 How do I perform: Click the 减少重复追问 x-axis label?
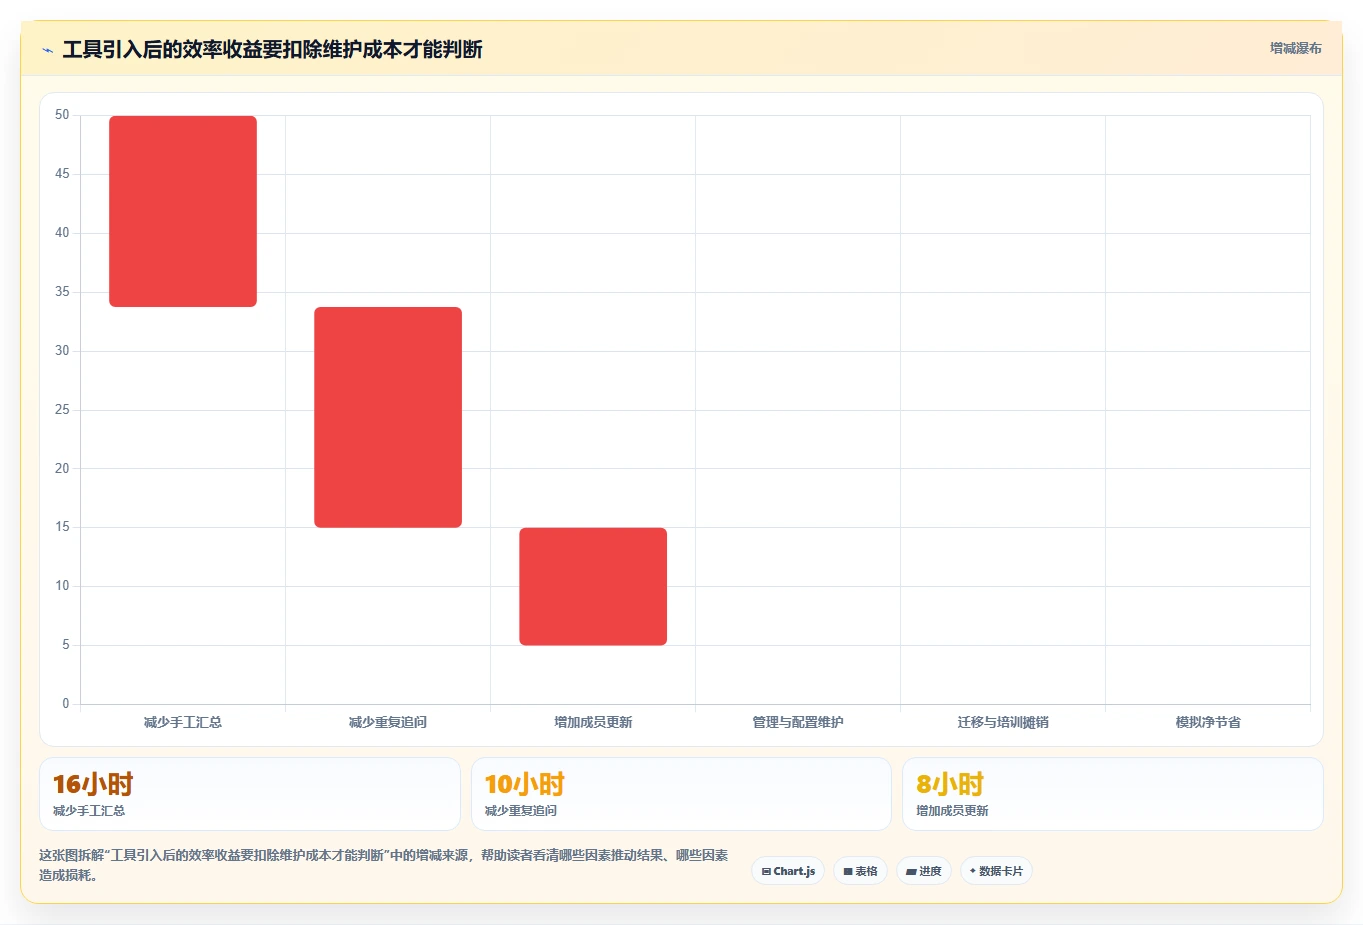pos(388,722)
